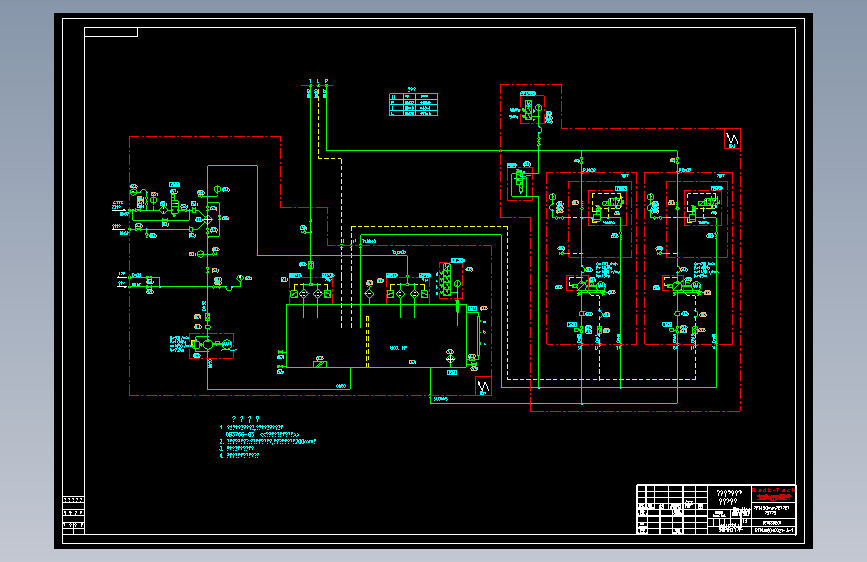Click the gauge symbol at the end of the coiled line
Viewport: 867px width, 562px height.
[x=240, y=278]
